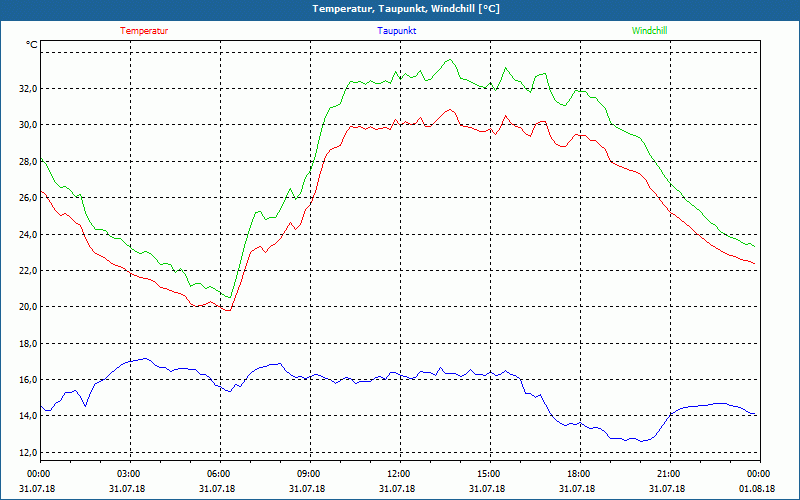This screenshot has height=500, width=800.
Task: Click the blue Taupunkt legend label
Action: [x=396, y=31]
